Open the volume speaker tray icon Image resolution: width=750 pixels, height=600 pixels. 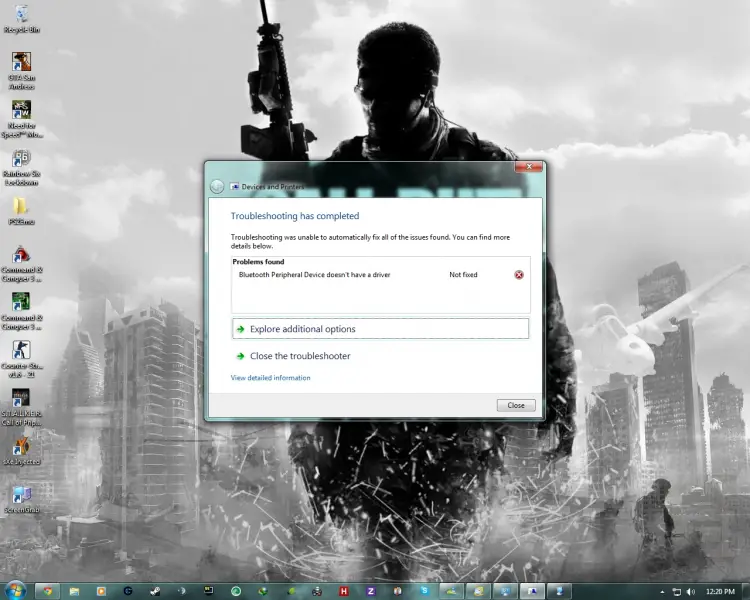[691, 592]
